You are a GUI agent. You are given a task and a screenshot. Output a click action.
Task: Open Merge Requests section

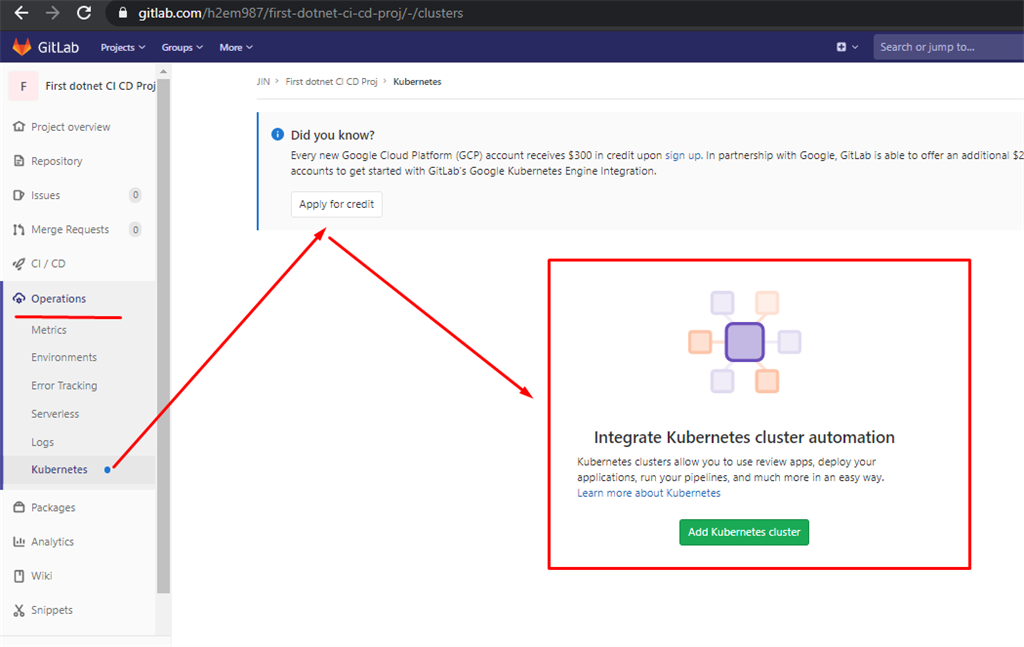[70, 229]
